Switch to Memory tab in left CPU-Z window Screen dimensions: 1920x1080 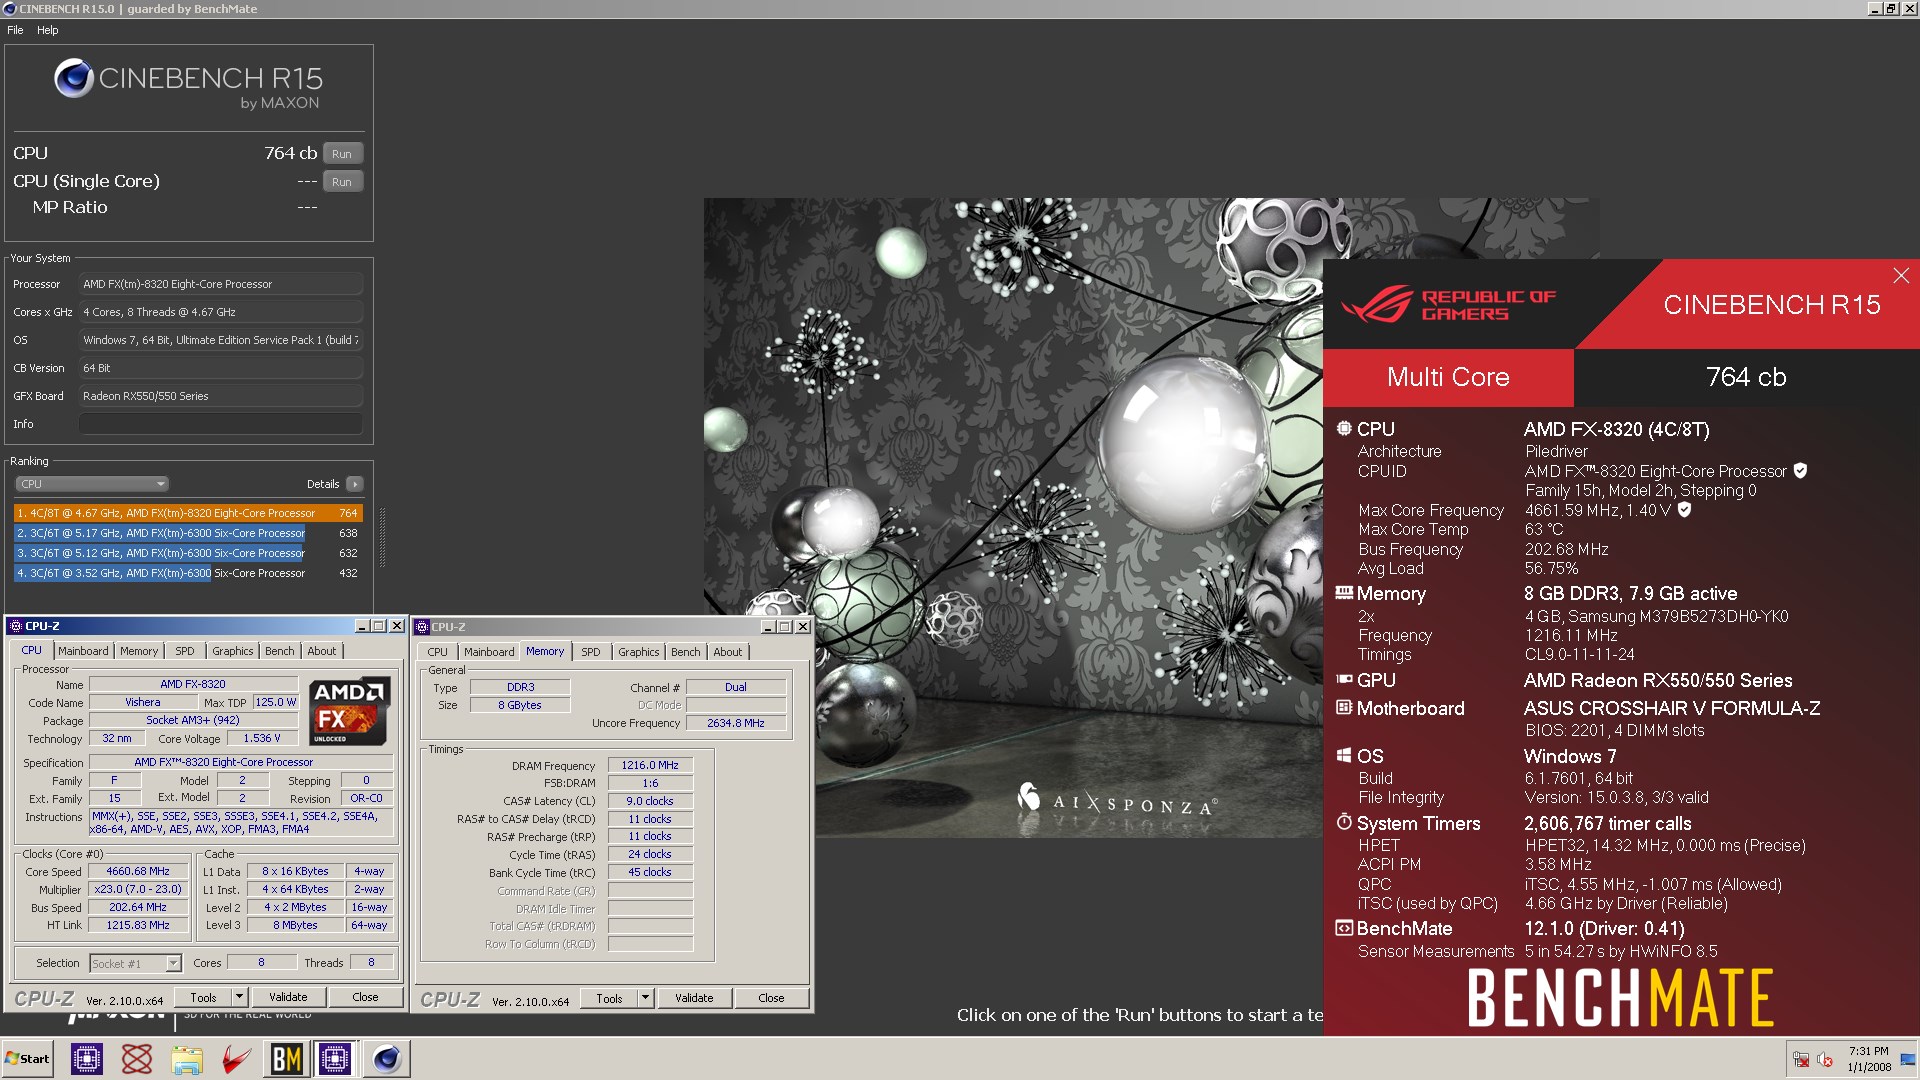coord(139,651)
